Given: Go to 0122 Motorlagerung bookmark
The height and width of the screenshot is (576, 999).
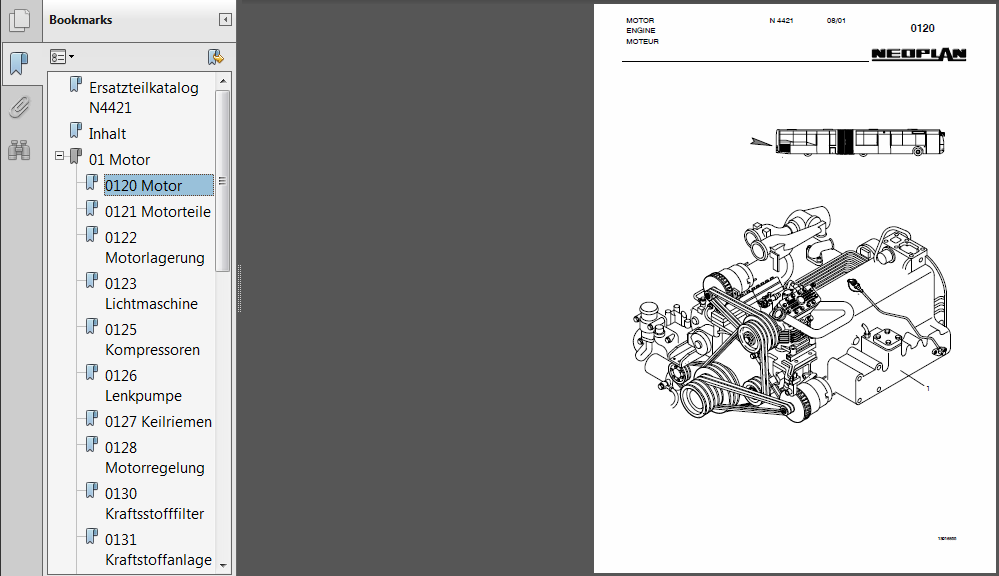Looking at the screenshot, I should coord(154,247).
